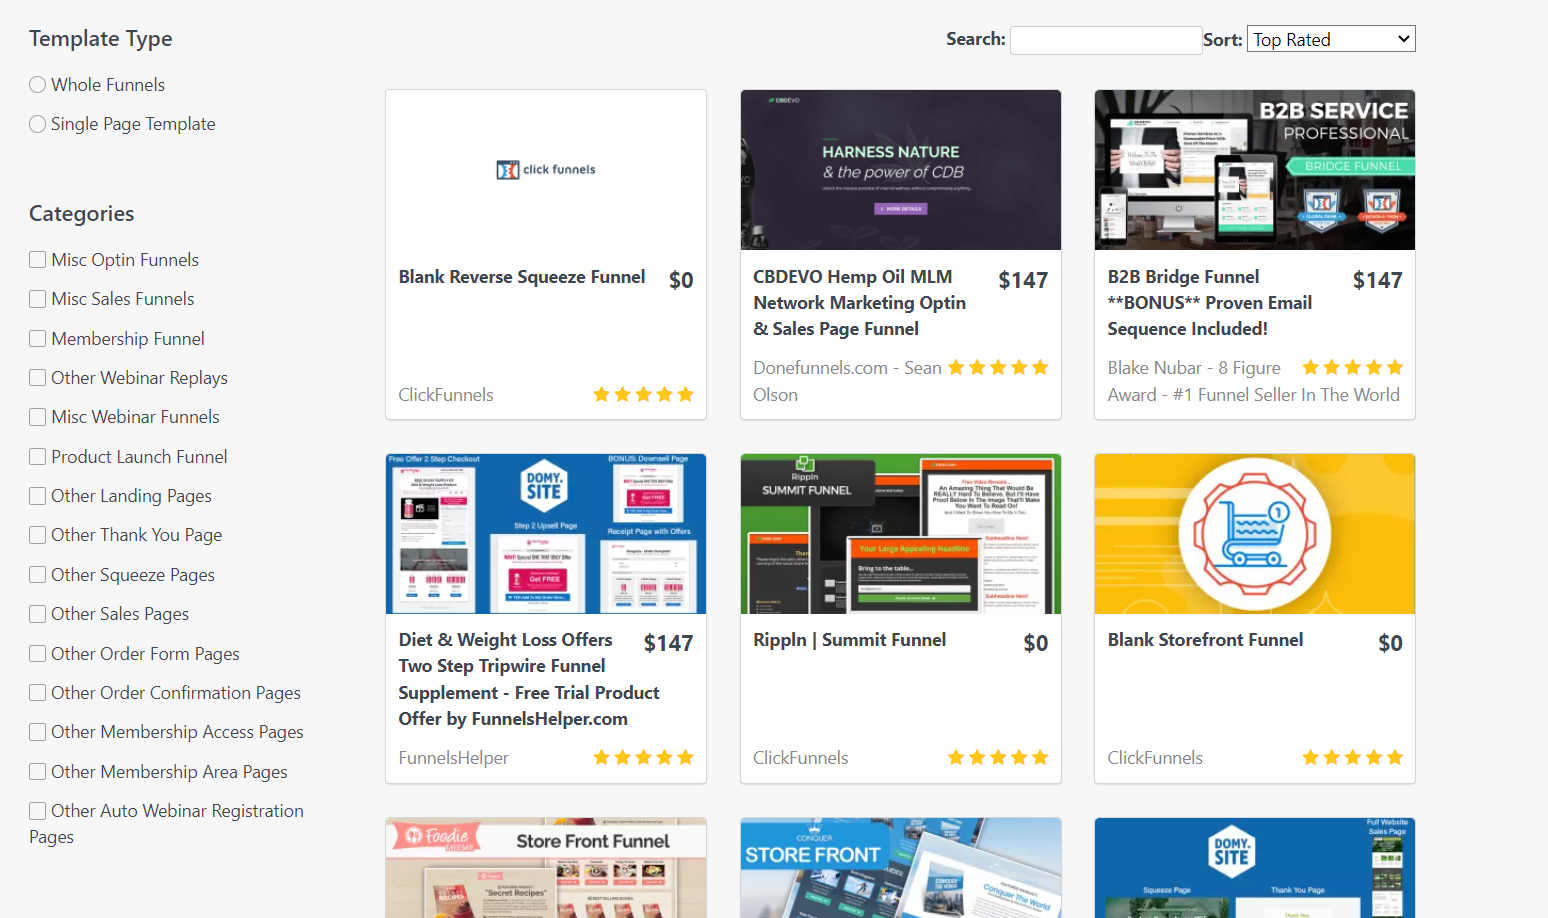The width and height of the screenshot is (1548, 918).
Task: Click star rating on B2B Bridge Funnel card
Action: pos(1353,368)
